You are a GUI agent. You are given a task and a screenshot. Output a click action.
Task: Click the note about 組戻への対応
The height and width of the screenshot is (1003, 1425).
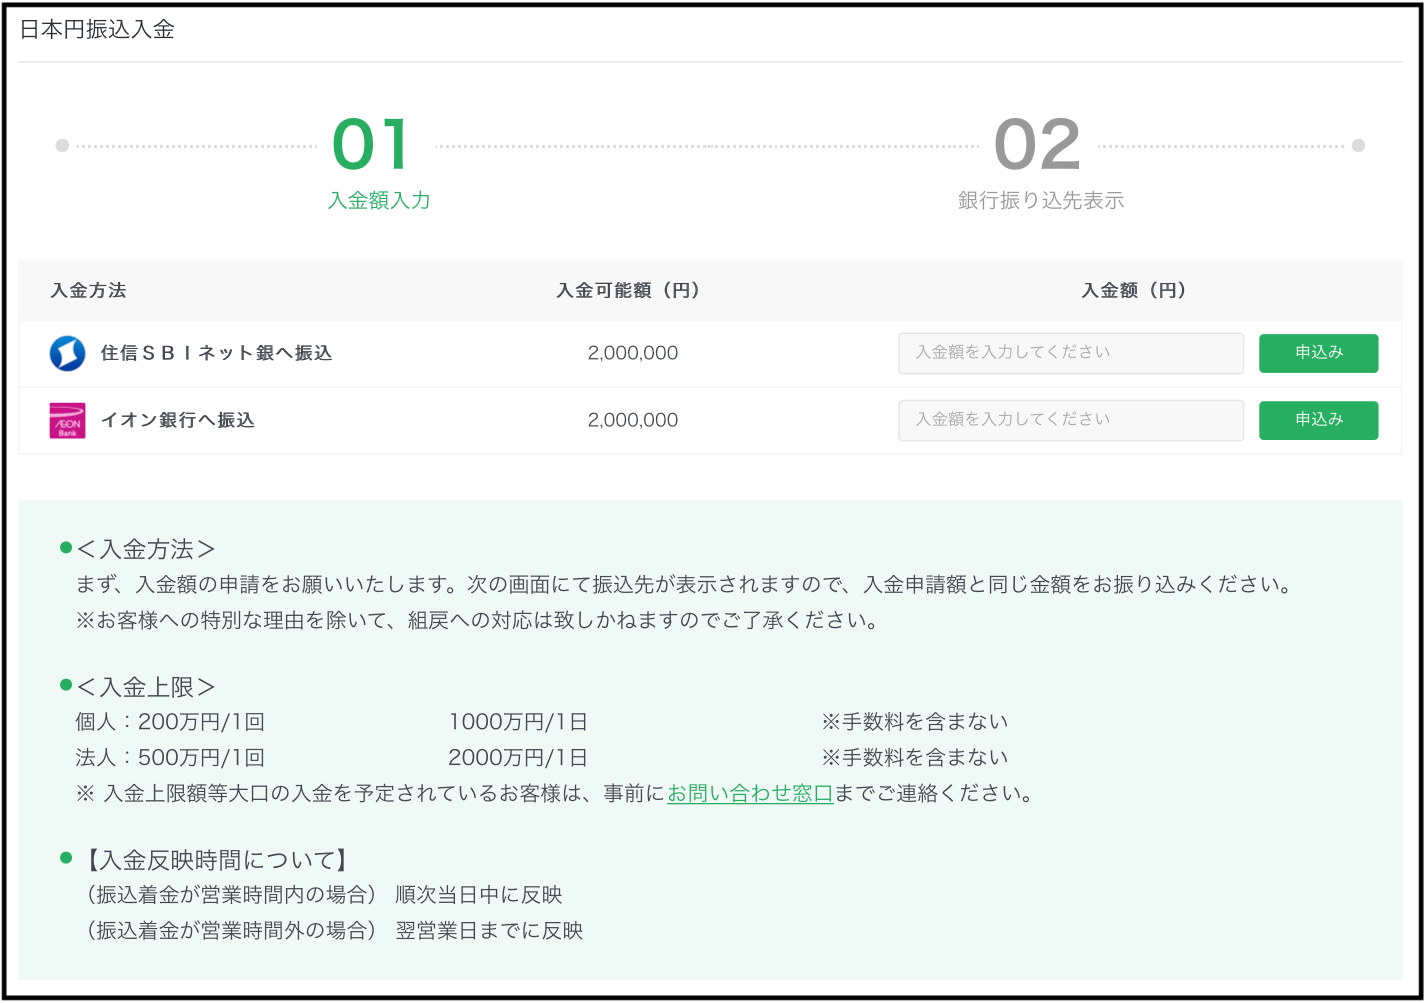(x=477, y=621)
